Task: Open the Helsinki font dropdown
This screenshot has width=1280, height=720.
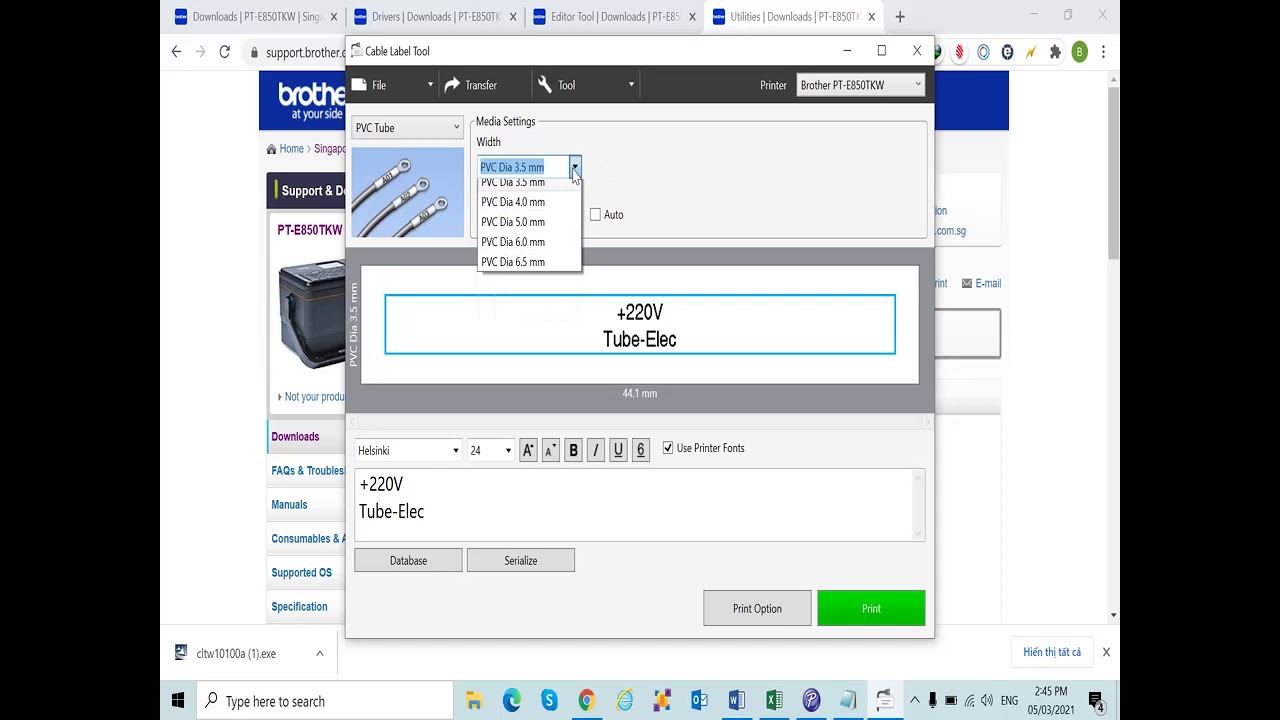Action: click(408, 451)
